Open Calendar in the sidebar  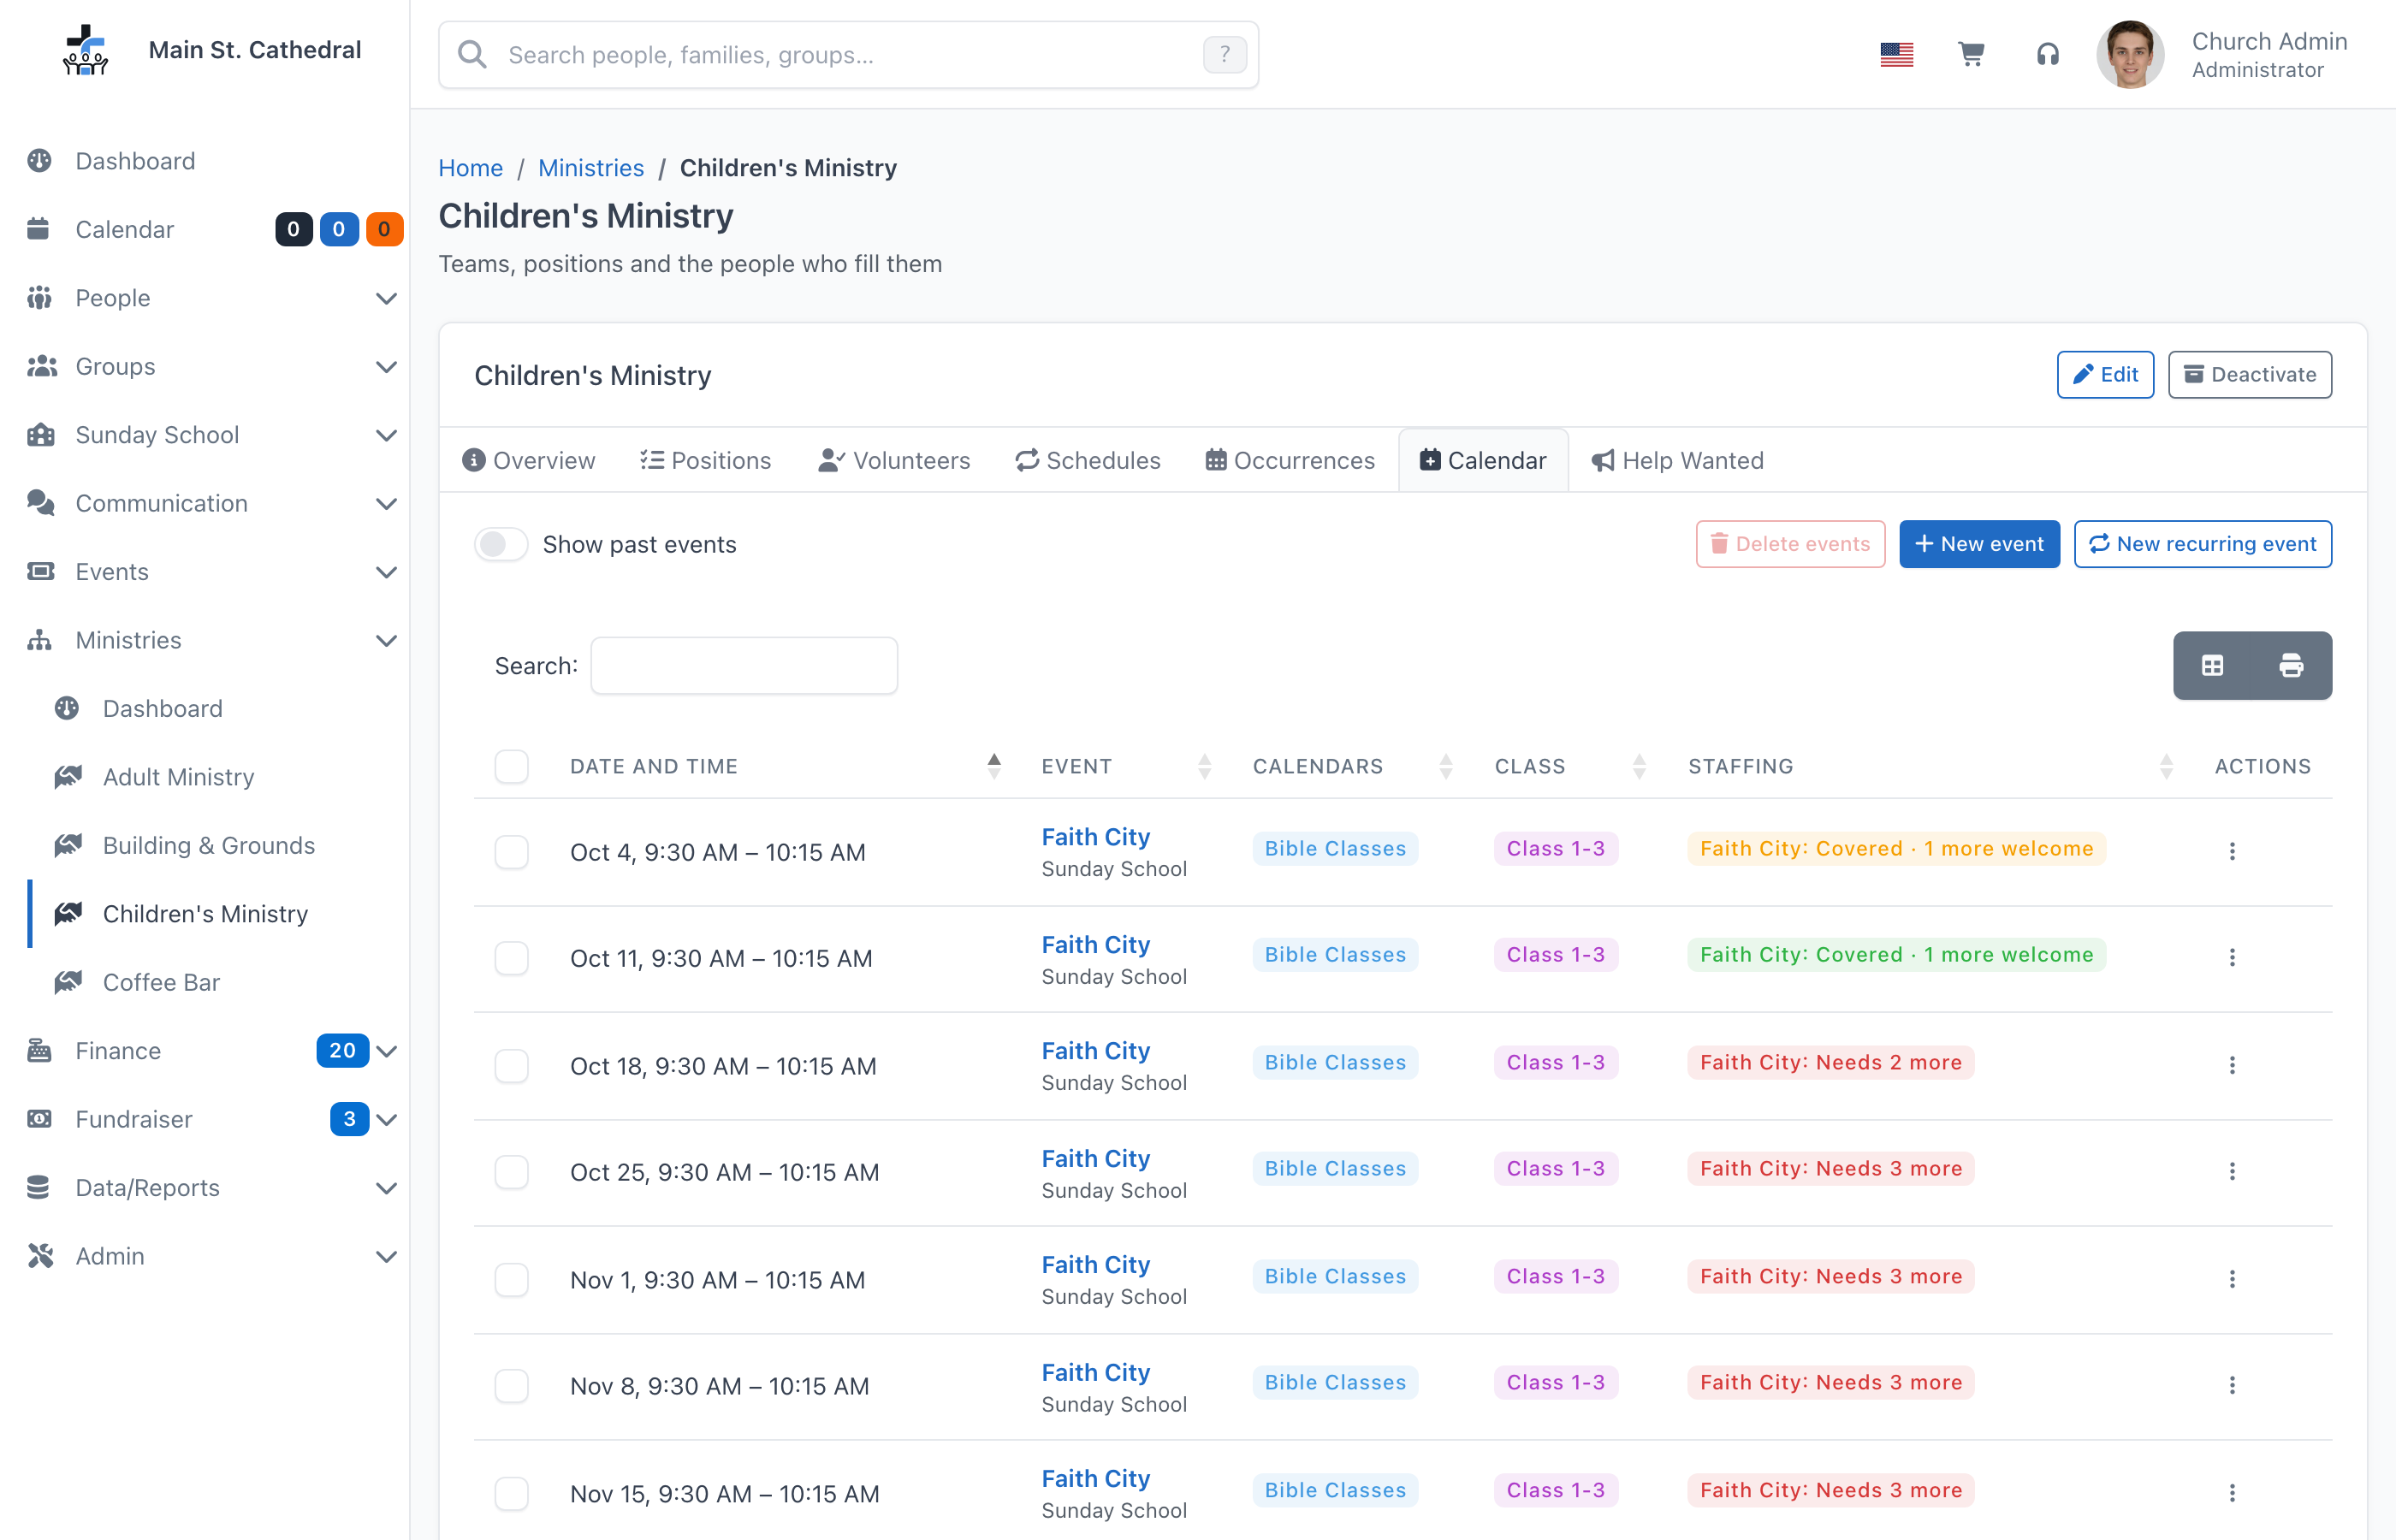124,229
